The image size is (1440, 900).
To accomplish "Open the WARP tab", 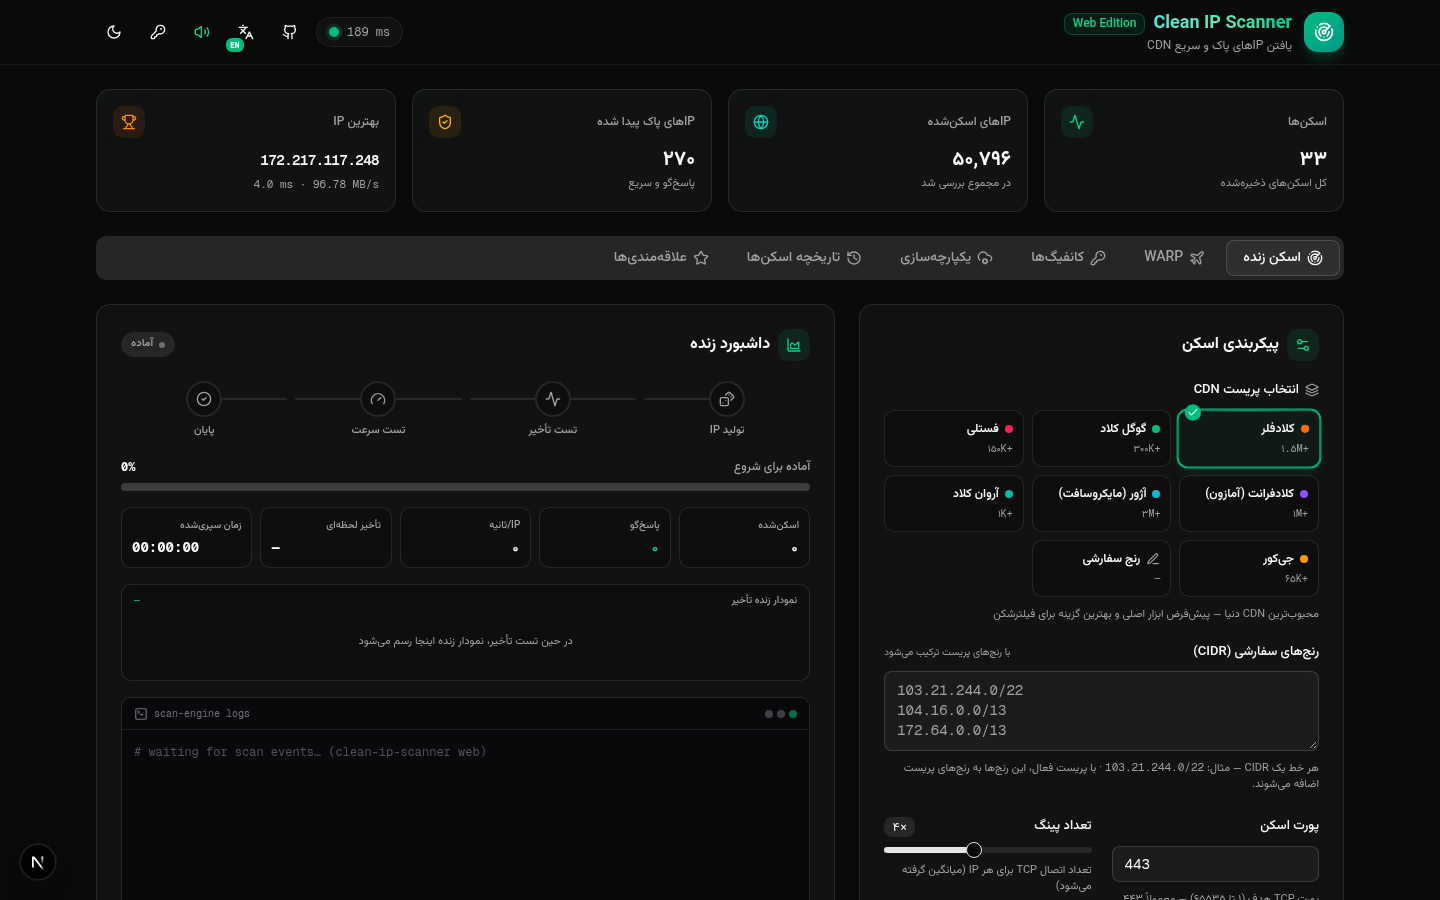I will point(1174,258).
